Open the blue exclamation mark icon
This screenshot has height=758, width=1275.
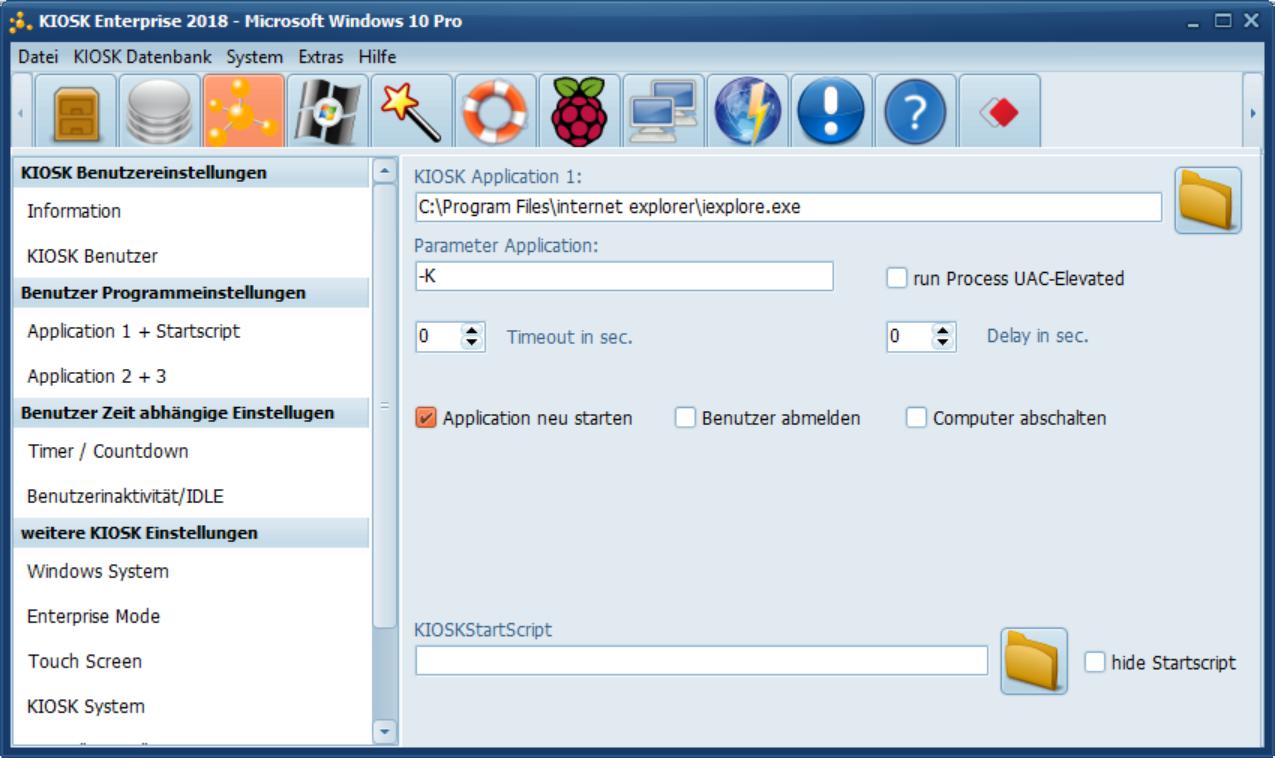pyautogui.click(x=832, y=111)
